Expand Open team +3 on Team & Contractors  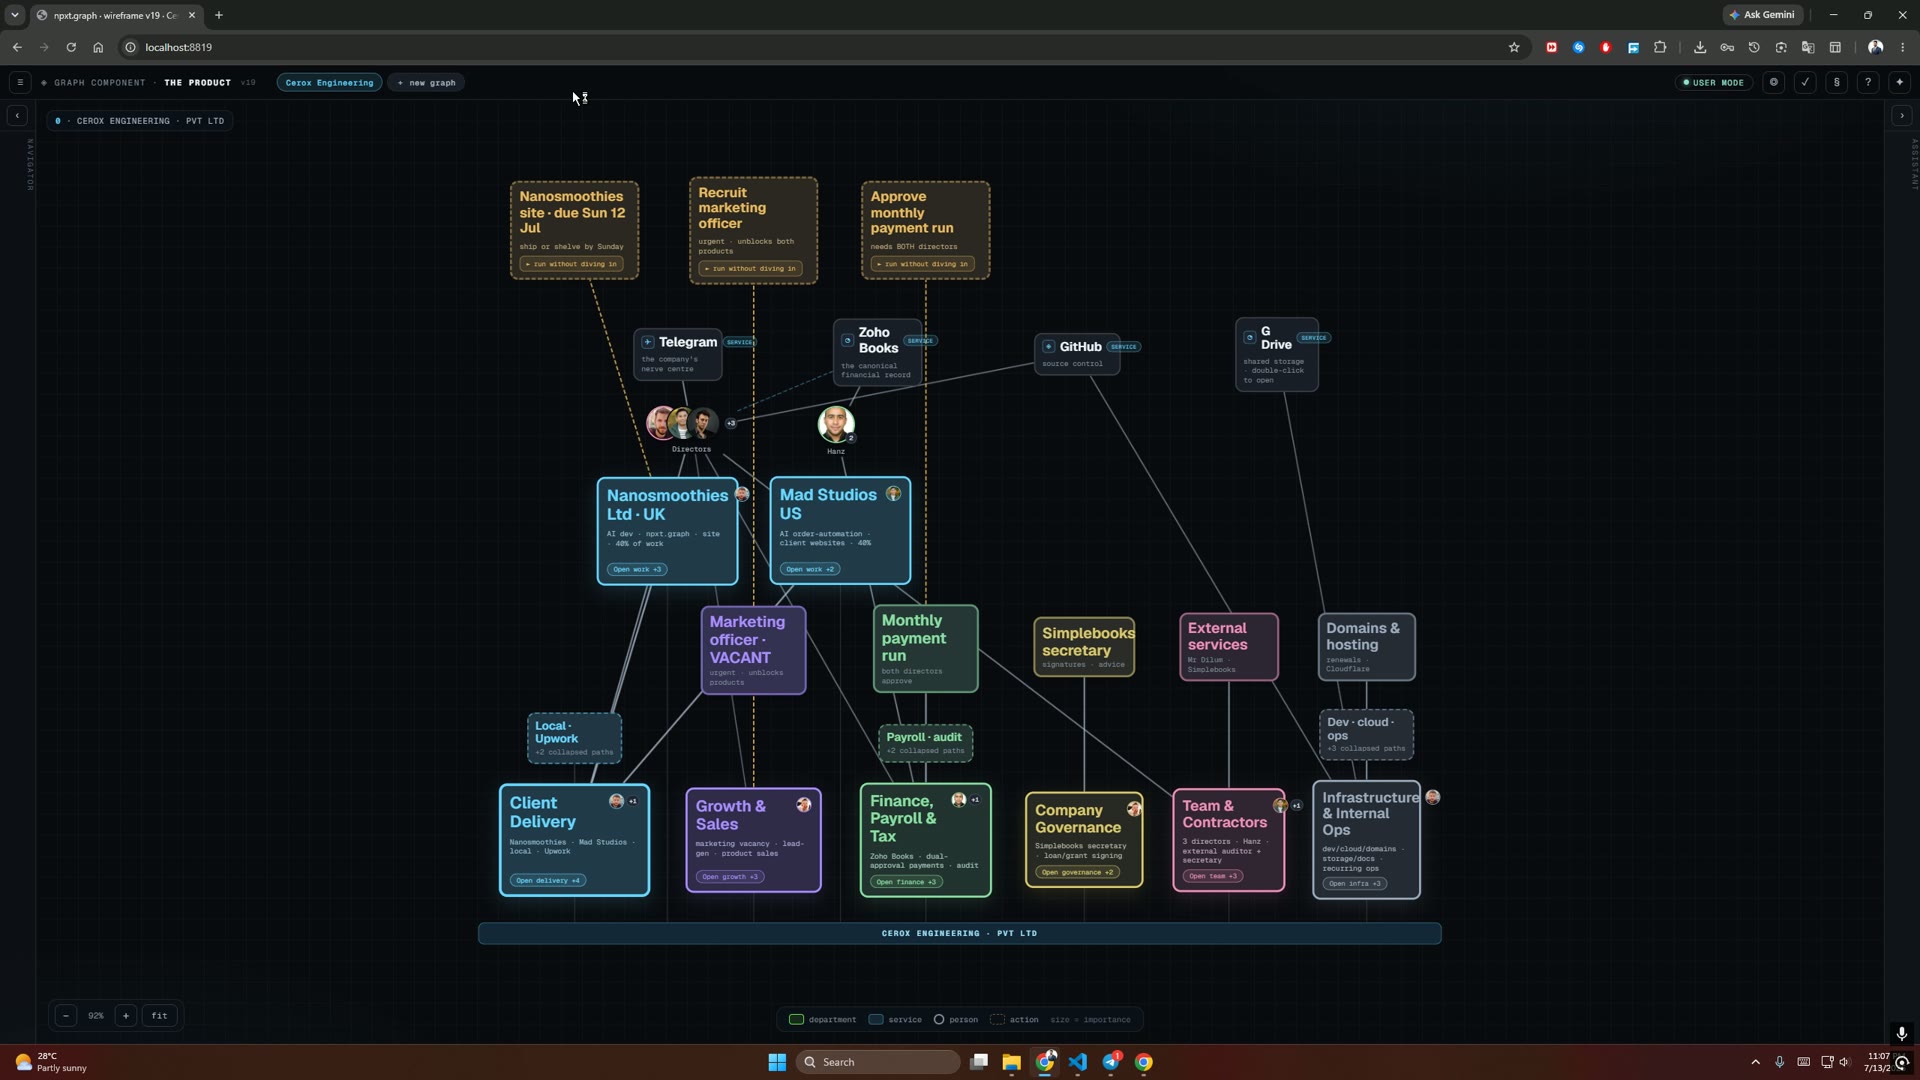click(x=1213, y=876)
